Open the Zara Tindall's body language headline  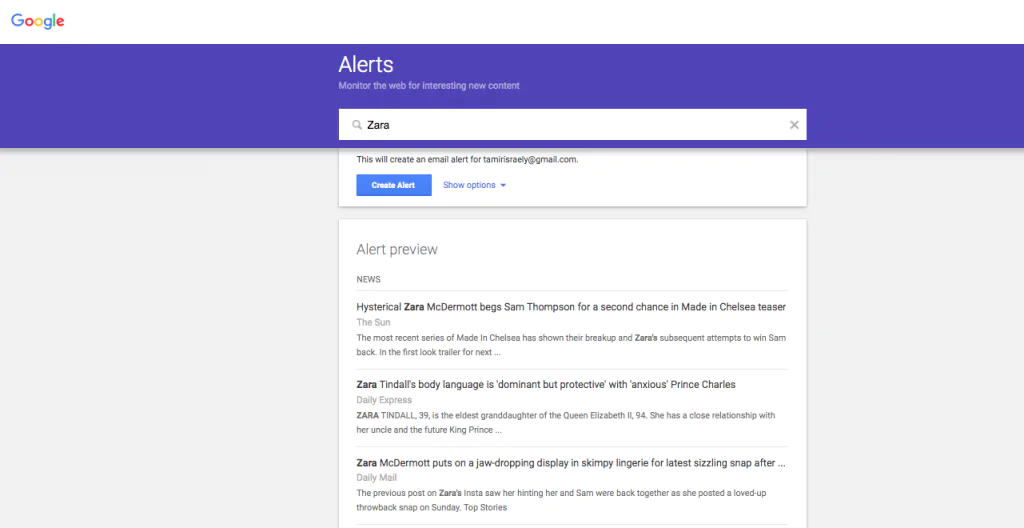click(x=546, y=384)
